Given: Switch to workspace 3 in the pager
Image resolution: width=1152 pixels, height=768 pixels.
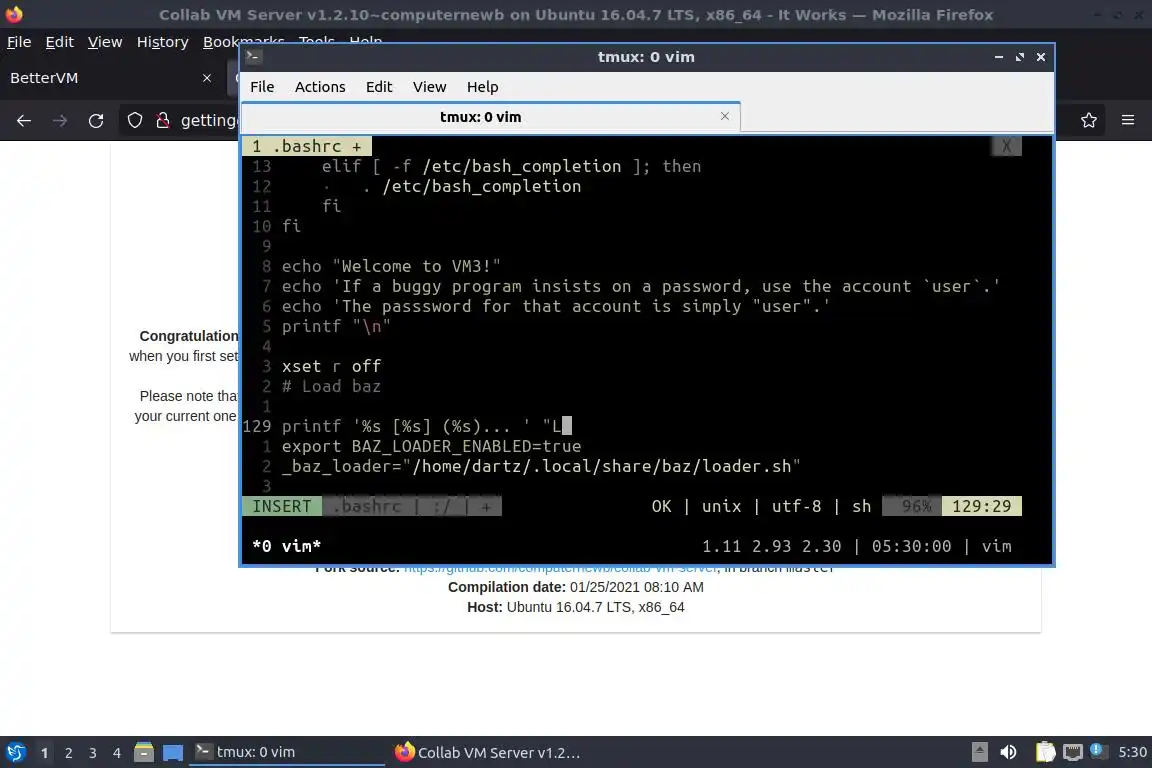Looking at the screenshot, I should [x=93, y=753].
